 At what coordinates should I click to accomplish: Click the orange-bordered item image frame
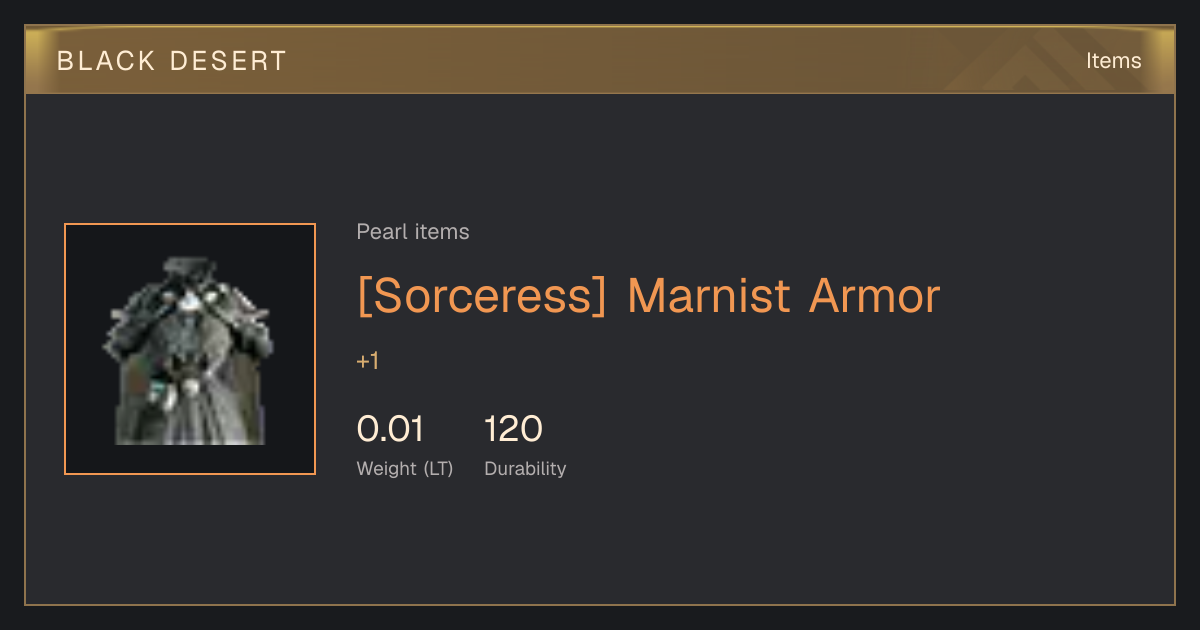[190, 349]
